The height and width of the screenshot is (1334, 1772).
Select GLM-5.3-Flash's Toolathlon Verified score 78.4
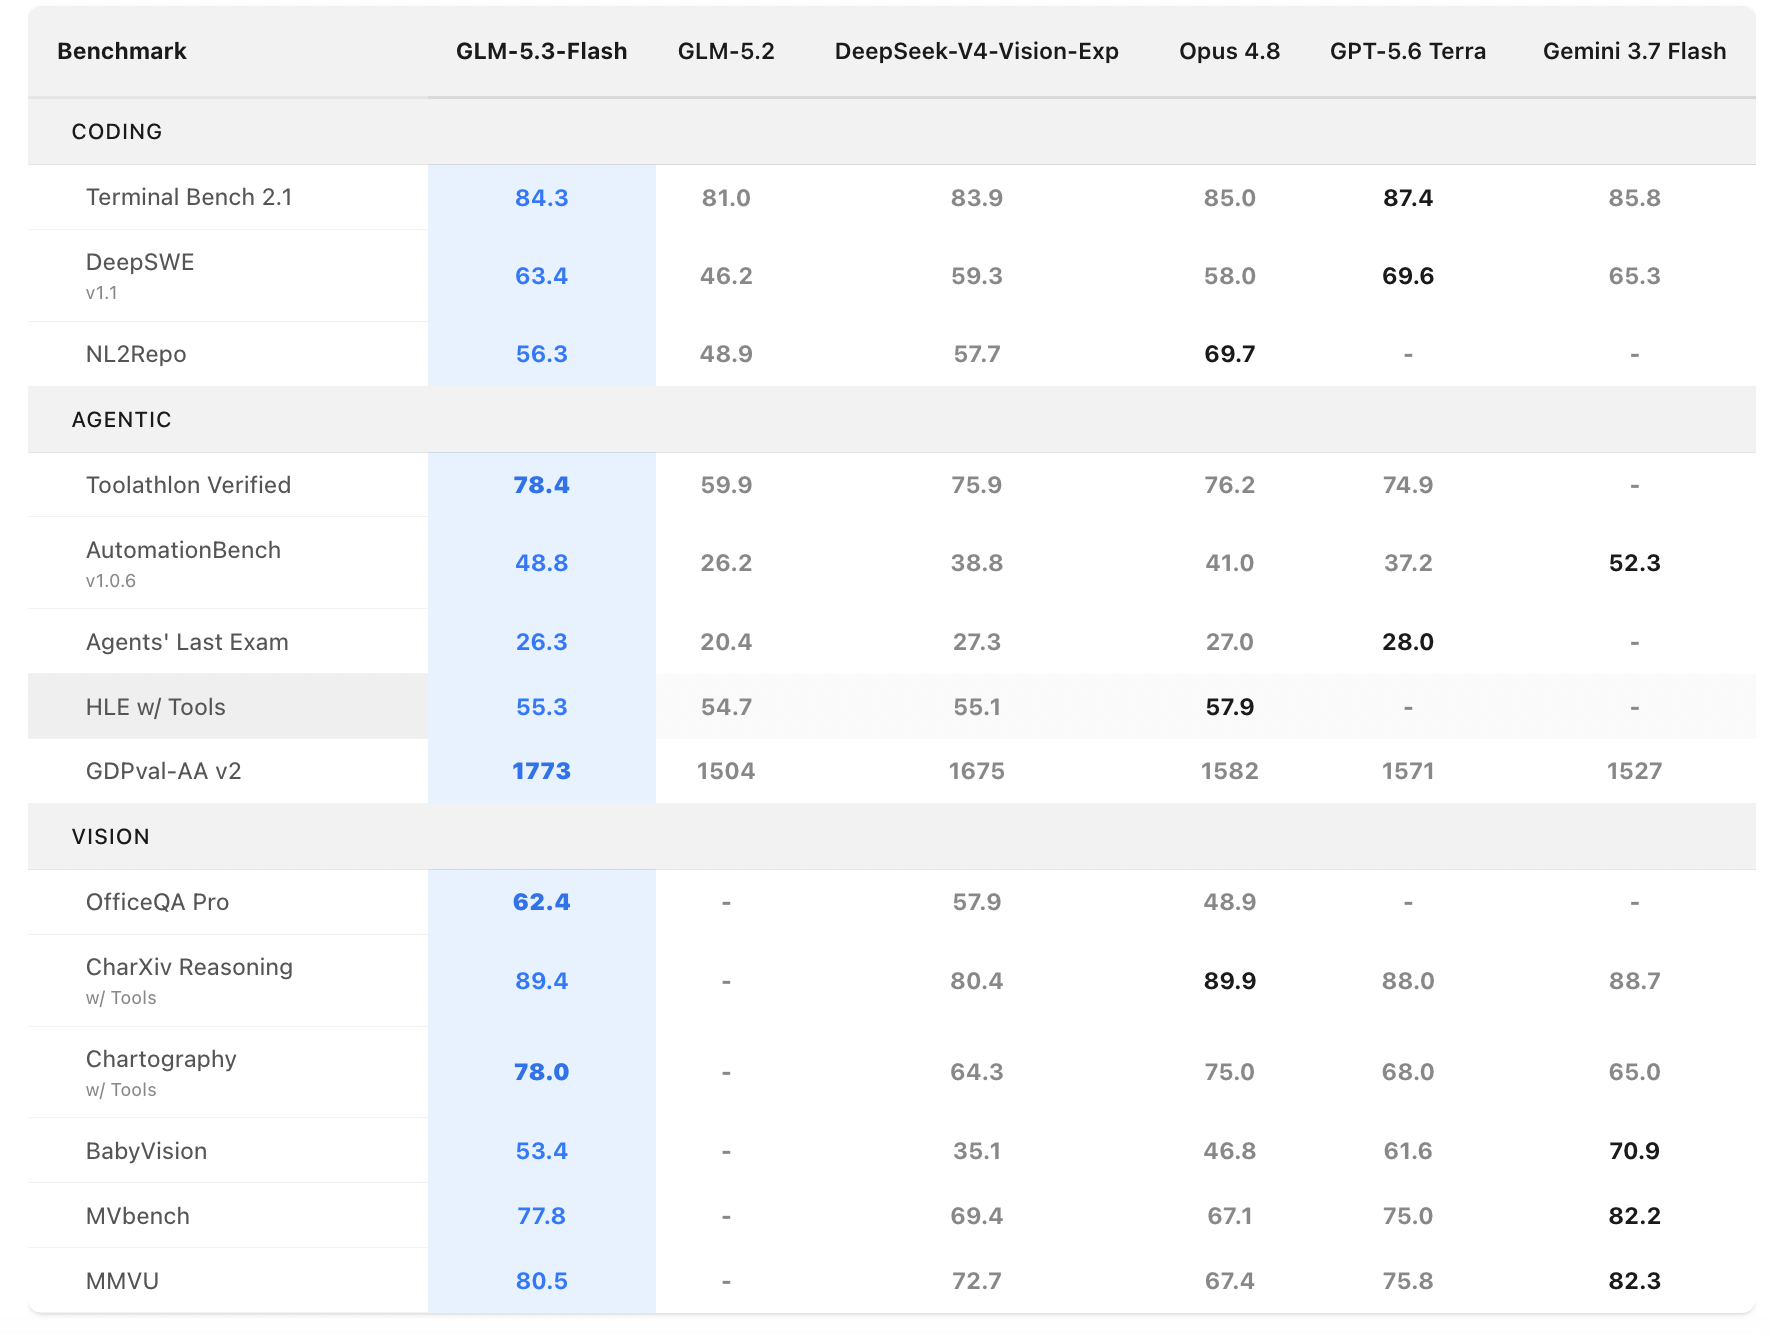[541, 485]
